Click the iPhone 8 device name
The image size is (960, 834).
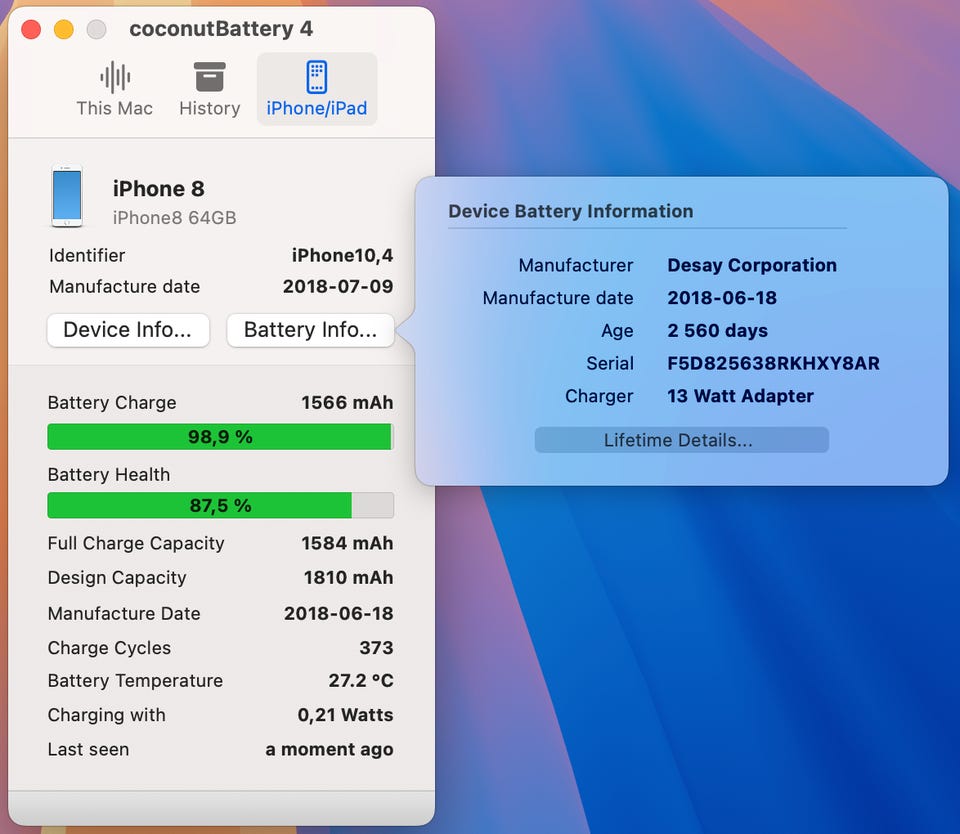click(x=159, y=189)
